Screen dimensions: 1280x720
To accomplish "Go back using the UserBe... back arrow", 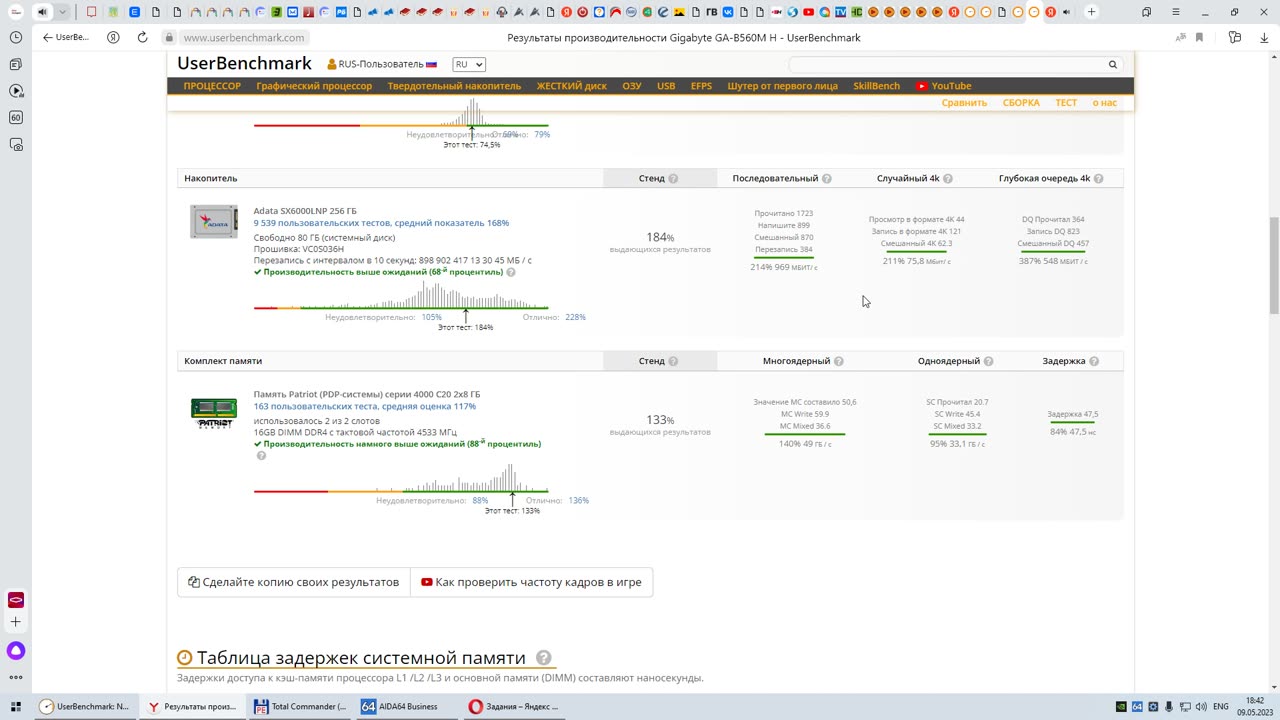I will [66, 37].
